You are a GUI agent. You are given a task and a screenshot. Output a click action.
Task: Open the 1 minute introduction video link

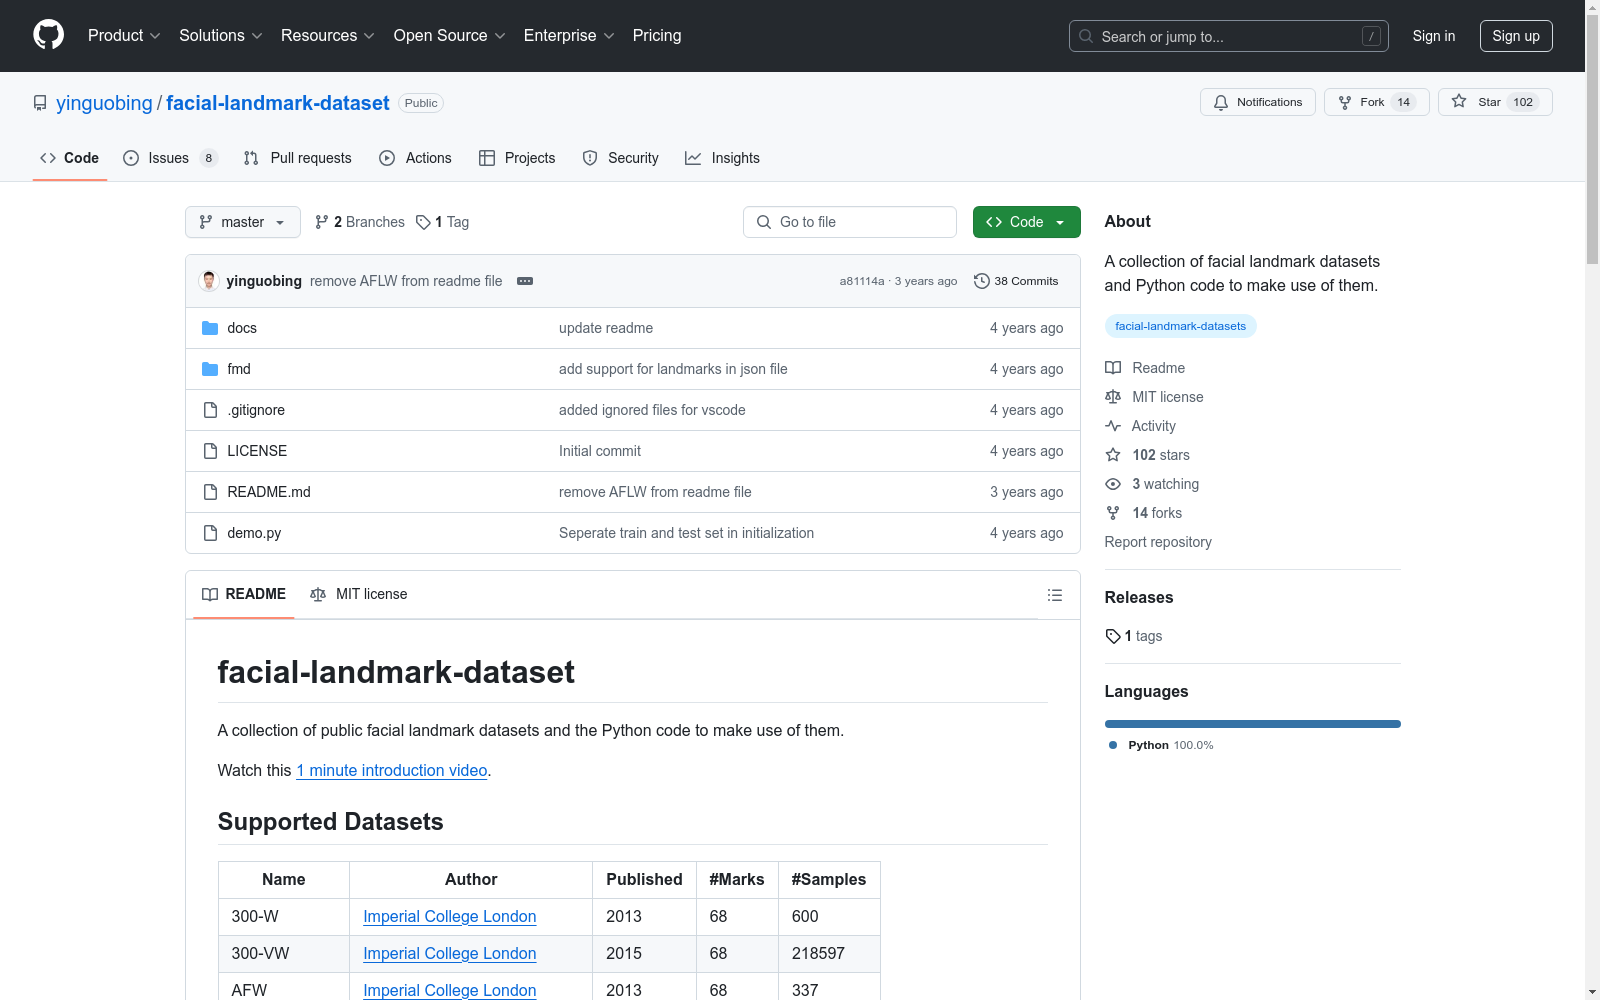tap(392, 770)
